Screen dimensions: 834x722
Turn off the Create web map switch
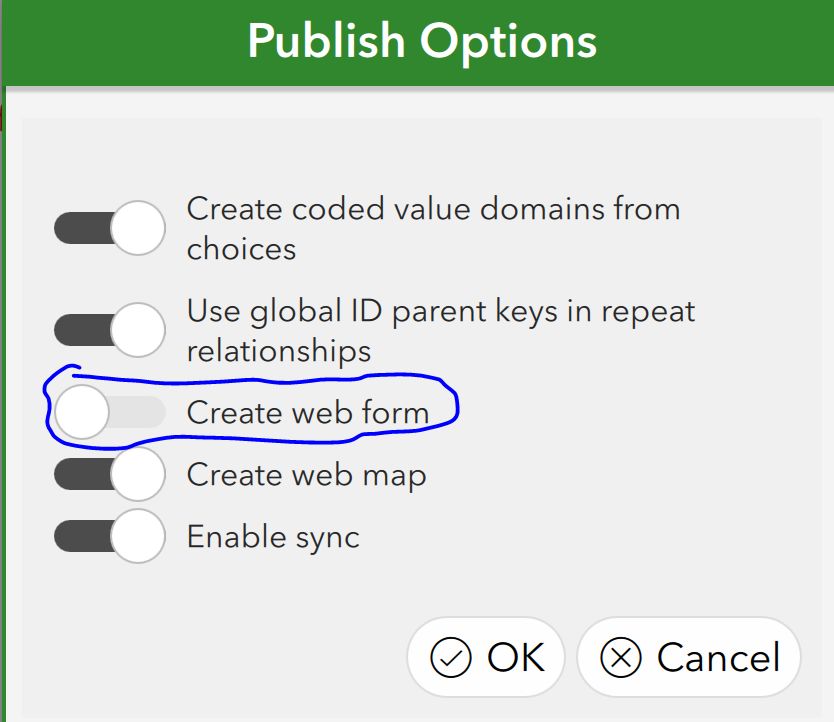tap(110, 474)
